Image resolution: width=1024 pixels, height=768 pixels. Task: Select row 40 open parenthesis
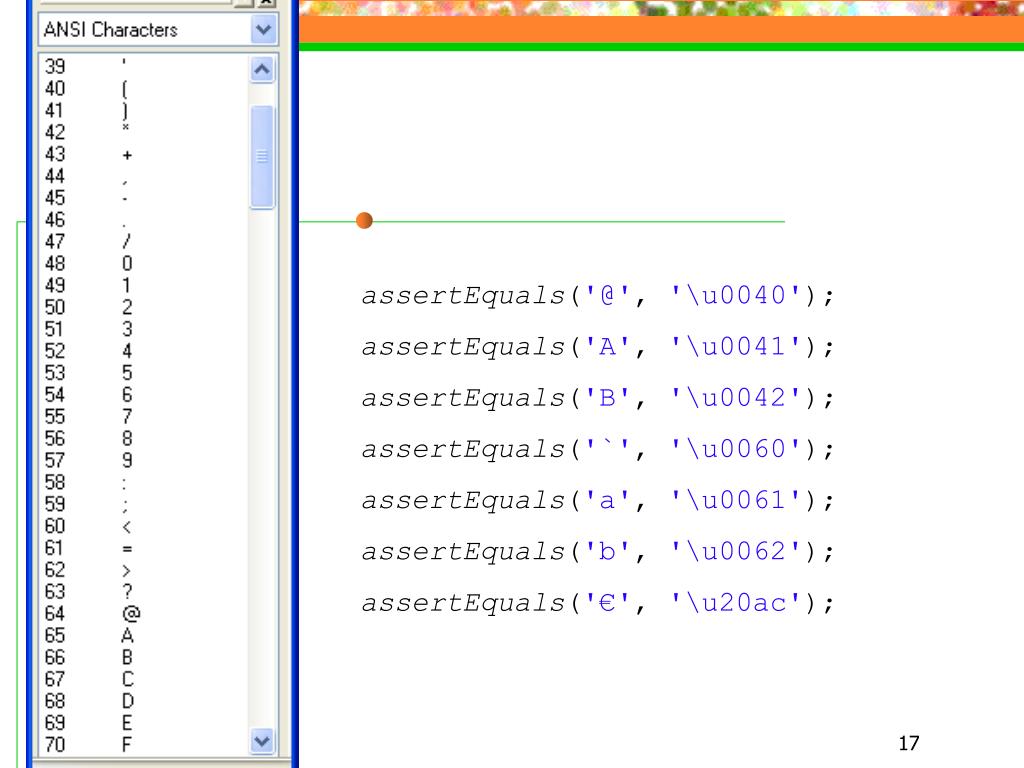pos(144,89)
